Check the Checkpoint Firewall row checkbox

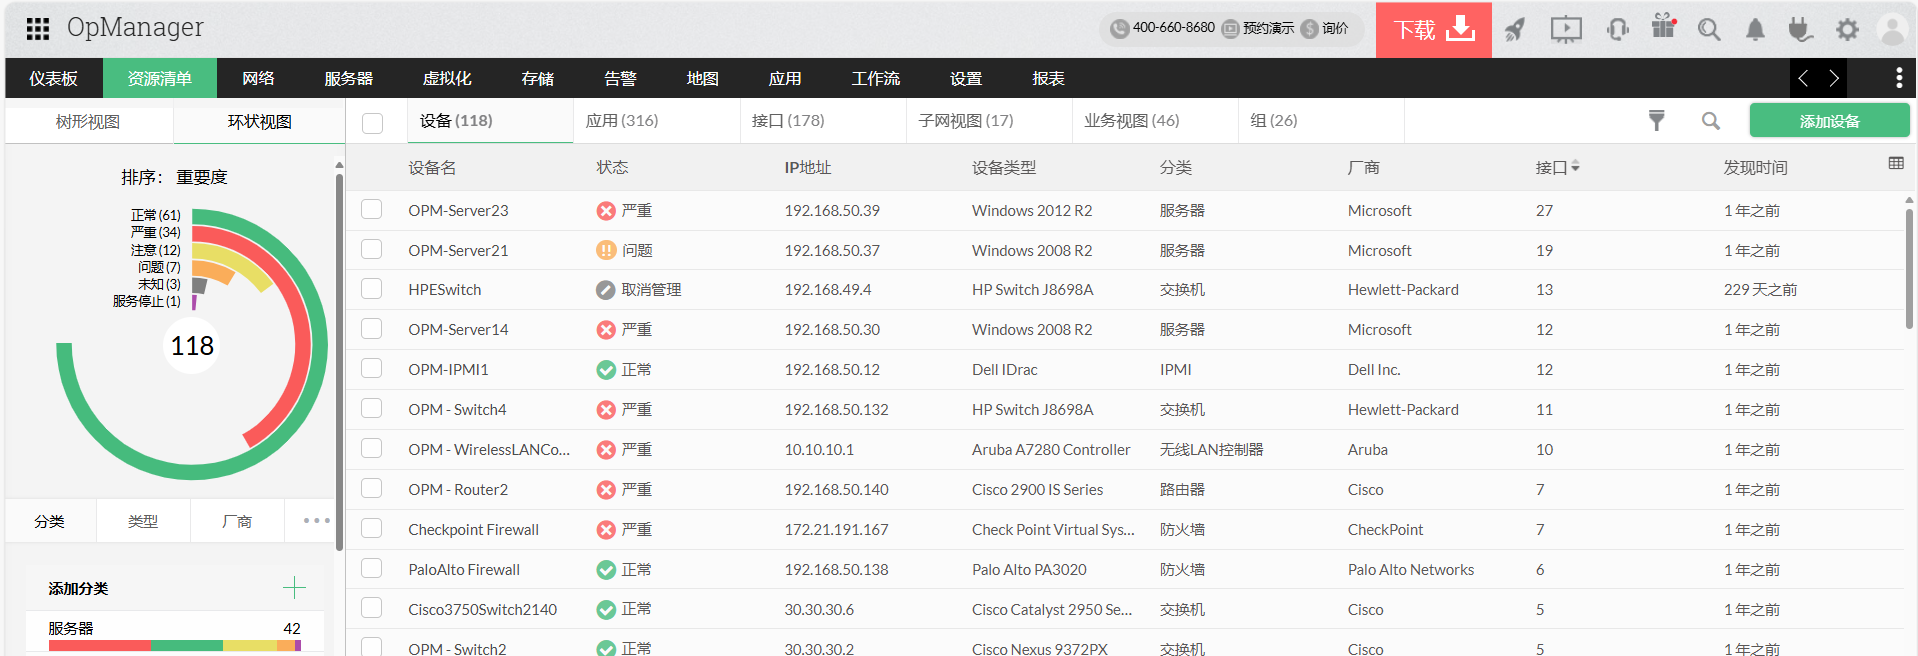point(372,528)
